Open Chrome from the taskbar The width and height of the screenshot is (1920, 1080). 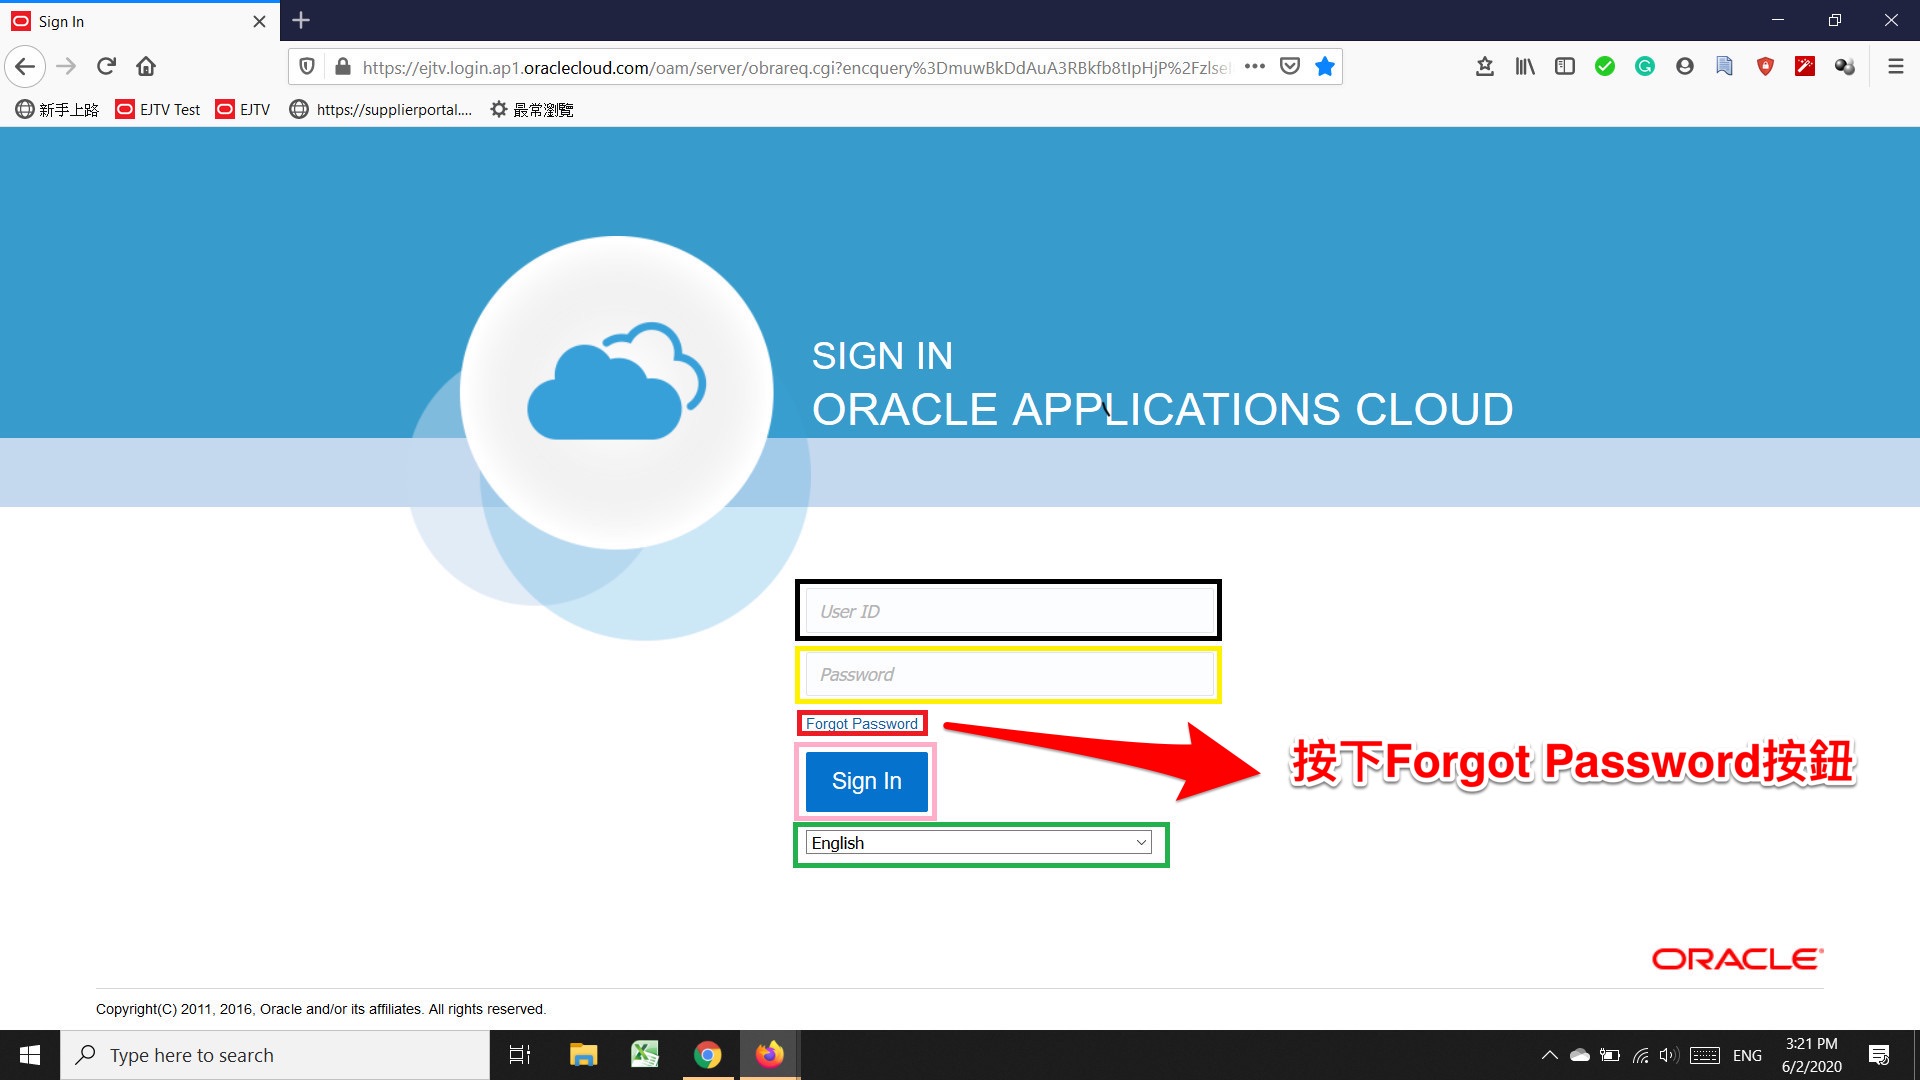click(x=708, y=1055)
